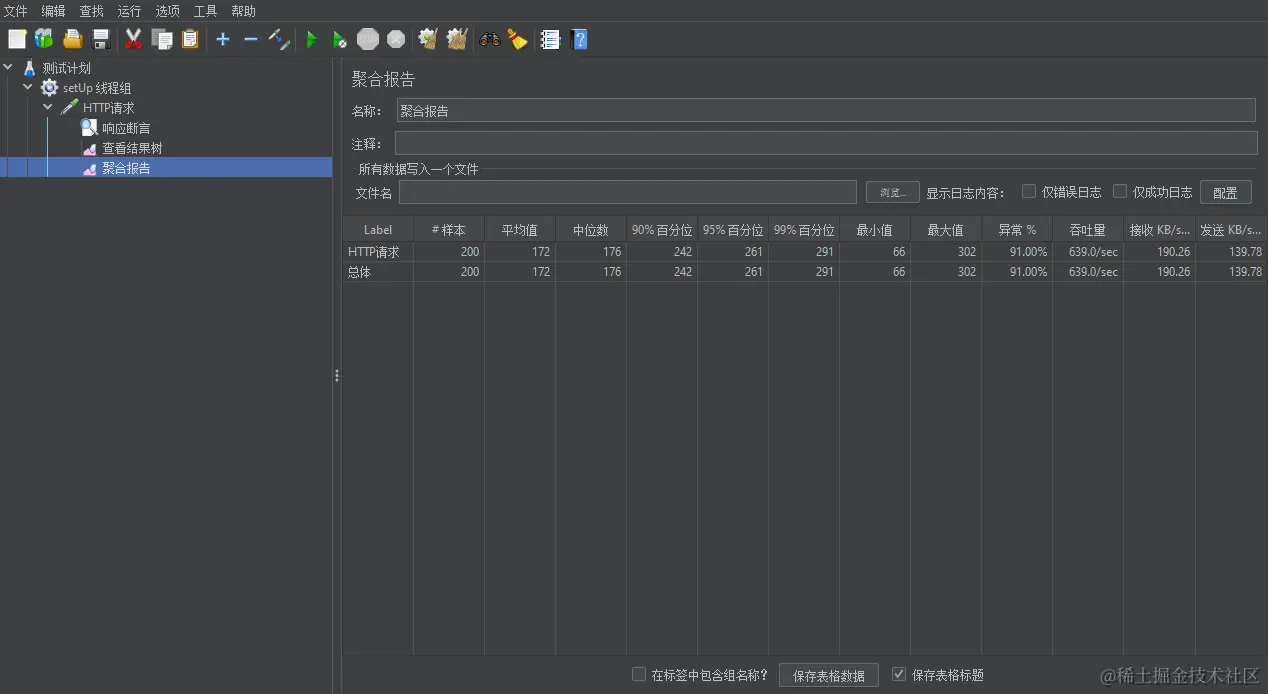Click the # 样本 column header
Screen dimensions: 1268x694
point(449,230)
